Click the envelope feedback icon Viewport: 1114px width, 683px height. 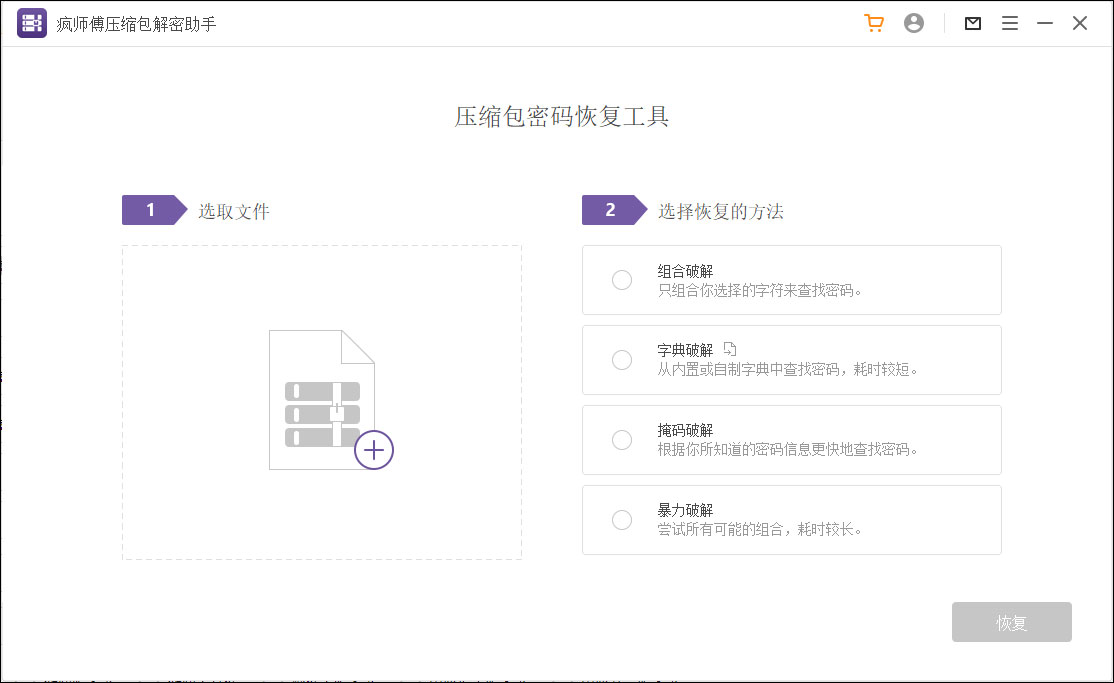[x=972, y=22]
